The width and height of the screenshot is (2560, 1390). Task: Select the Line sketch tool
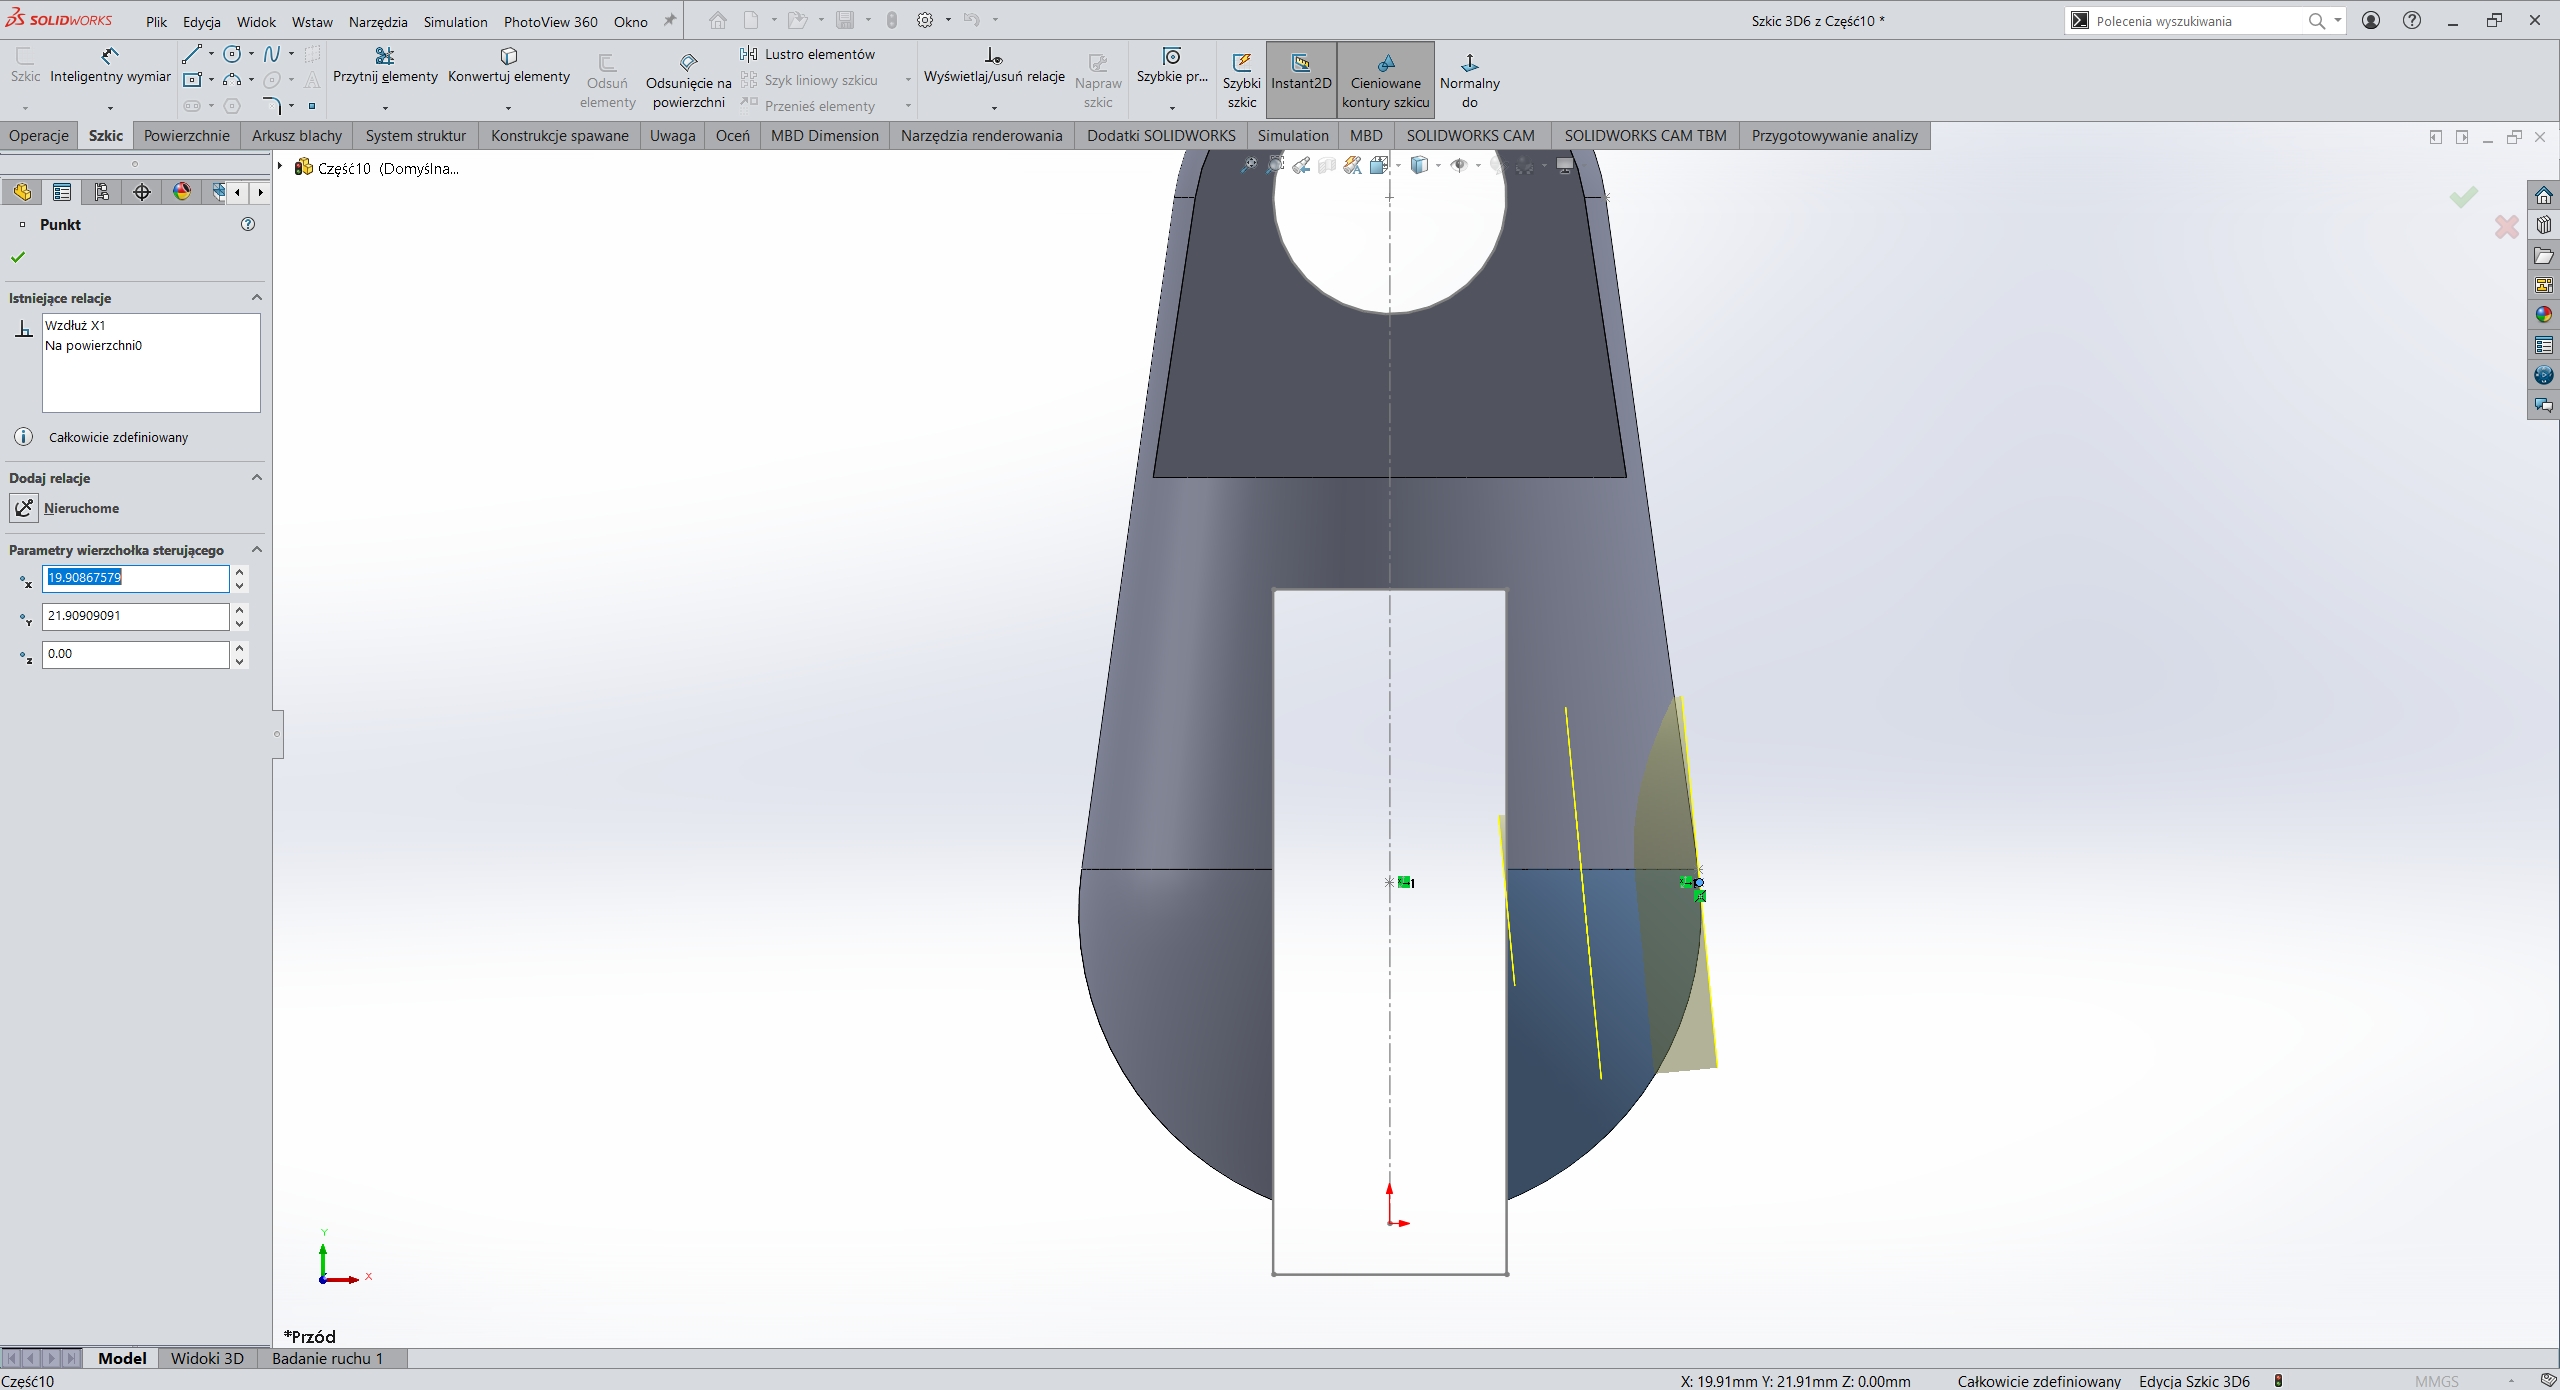pyautogui.click(x=193, y=54)
